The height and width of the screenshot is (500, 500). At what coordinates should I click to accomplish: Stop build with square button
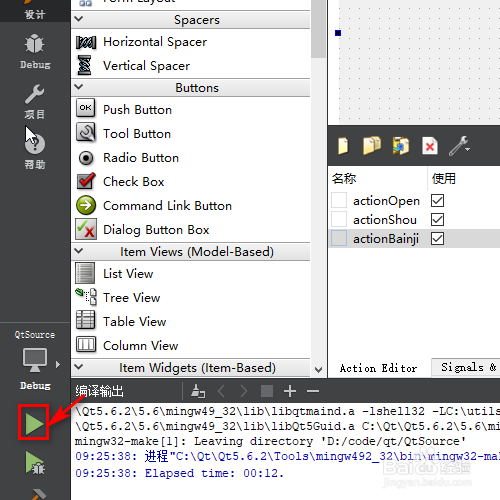267,391
